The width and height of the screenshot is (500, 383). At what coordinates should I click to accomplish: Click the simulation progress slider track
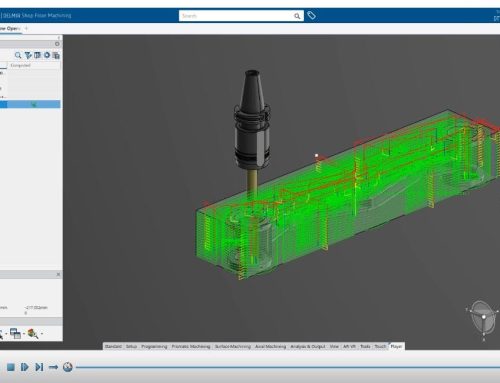coord(288,367)
